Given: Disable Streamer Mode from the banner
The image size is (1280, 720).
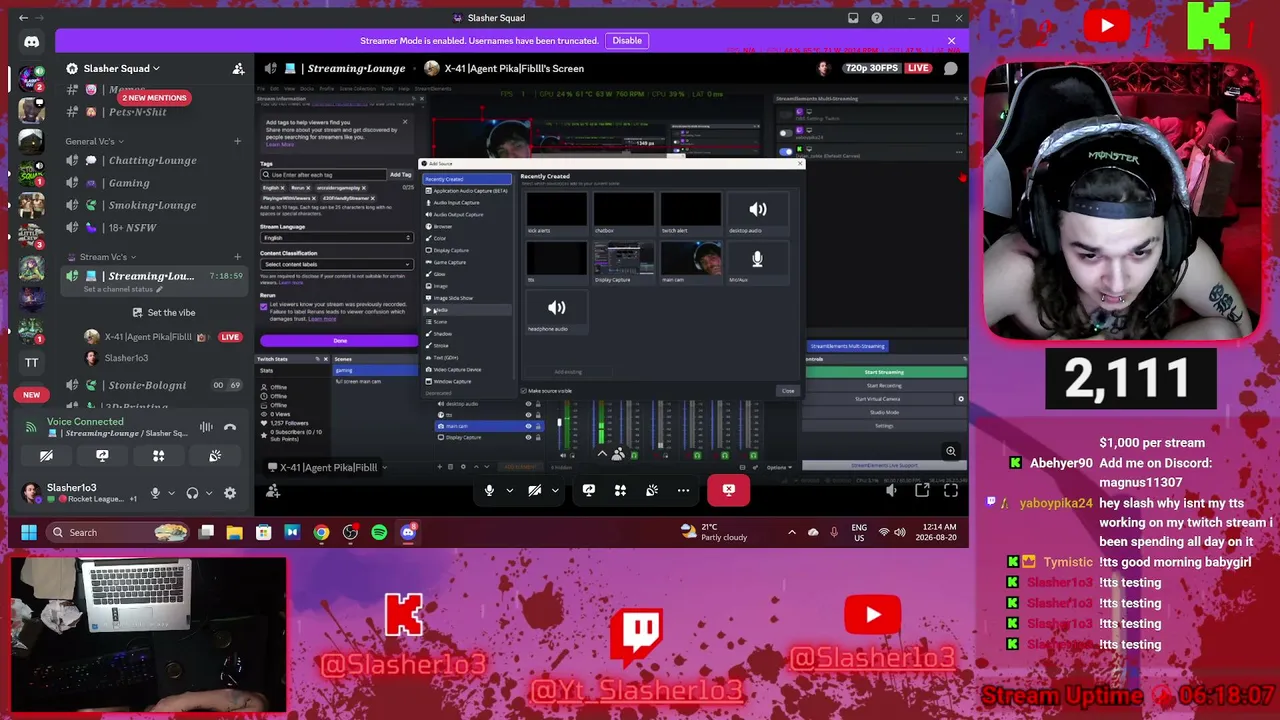Looking at the screenshot, I should click(627, 41).
